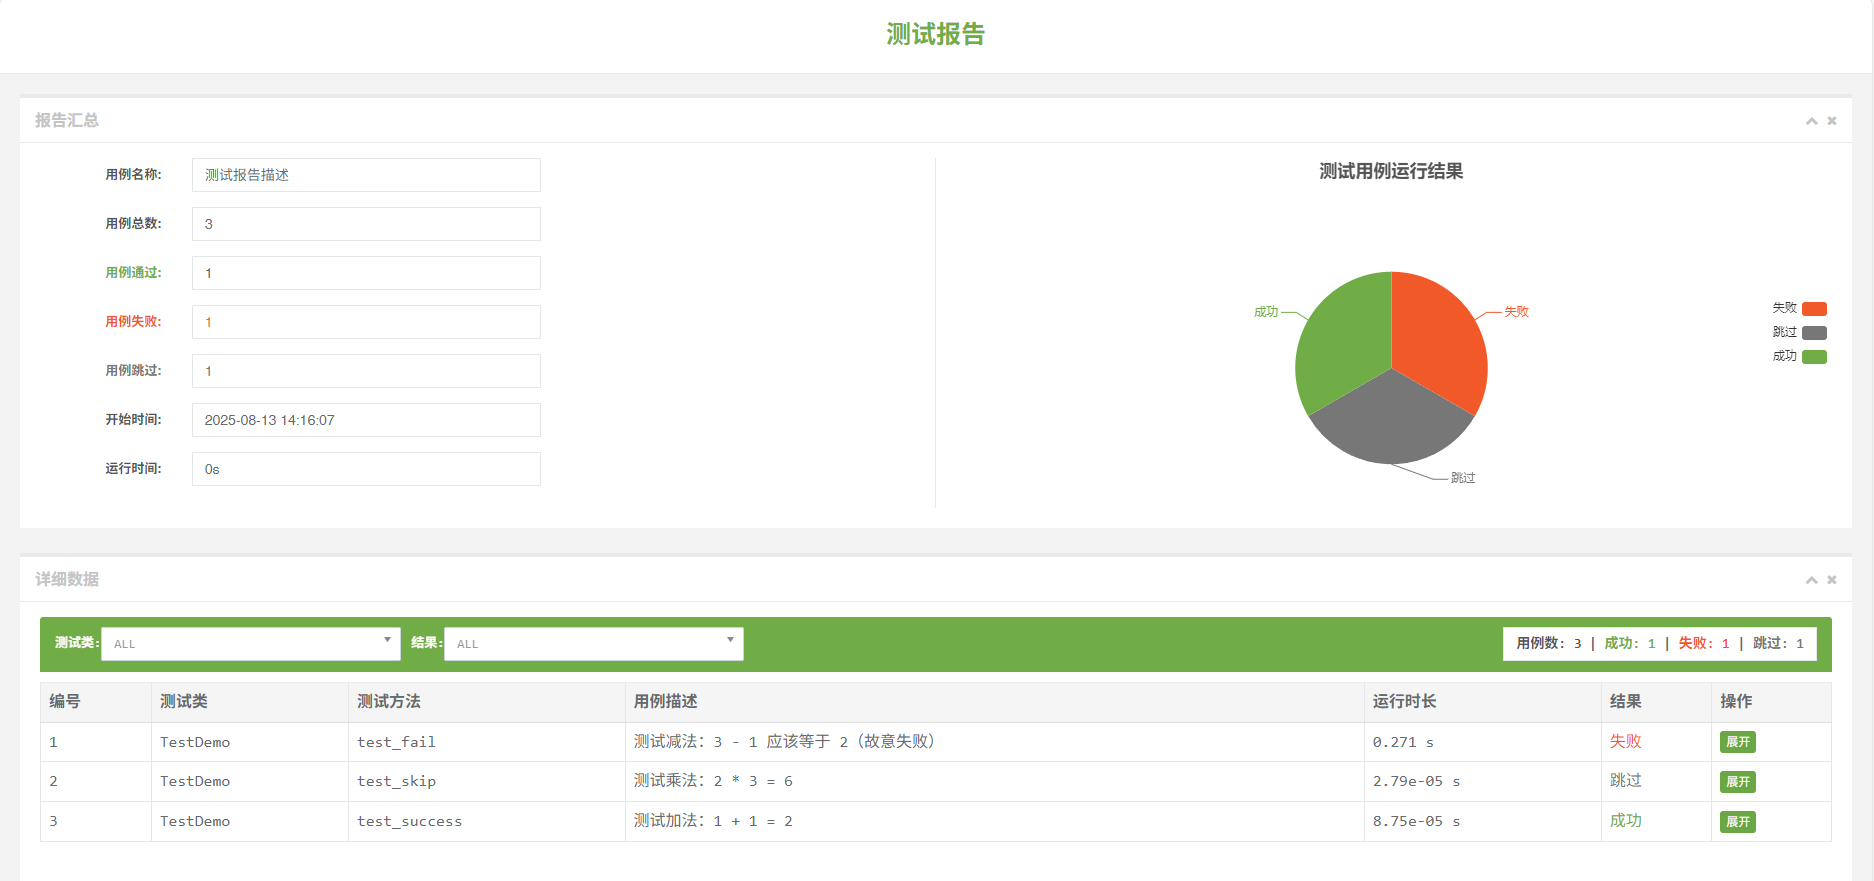The height and width of the screenshot is (881, 1874).
Task: Click the 跳过 result in row 2
Action: [1626, 781]
